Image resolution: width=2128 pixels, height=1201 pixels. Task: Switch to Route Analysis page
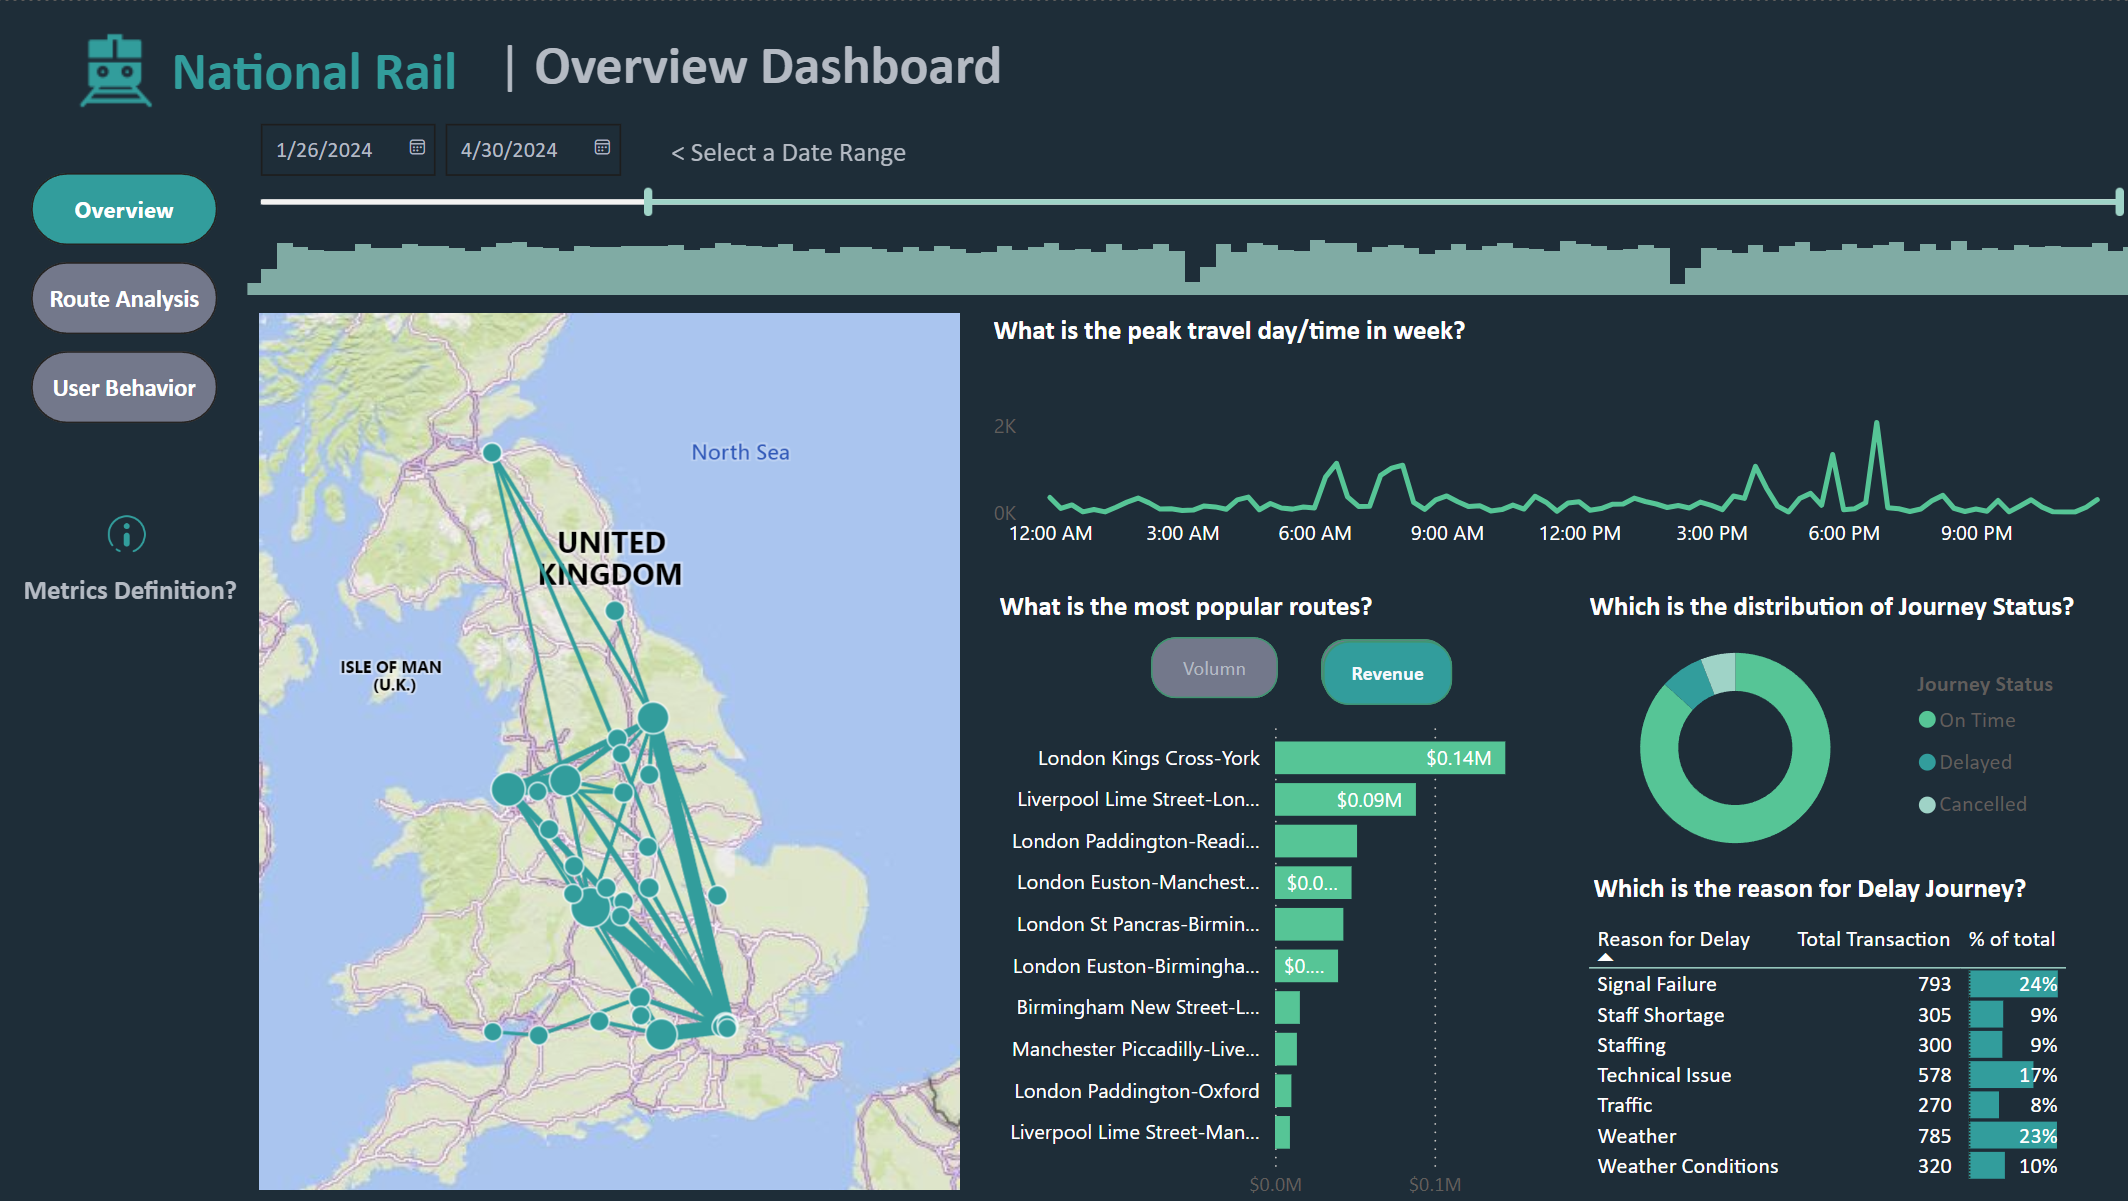(x=124, y=299)
